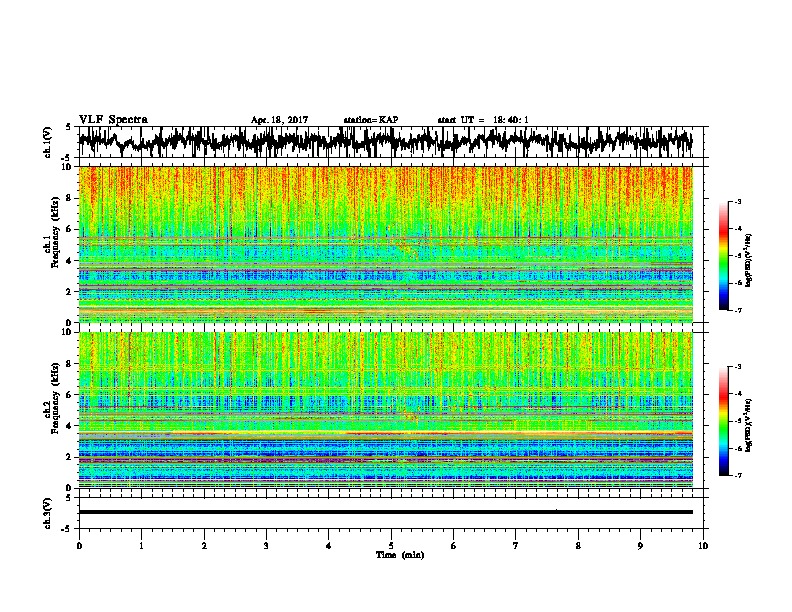
Task: Click inside the ch.2 spectrogram panel
Action: pyautogui.click(x=385, y=410)
